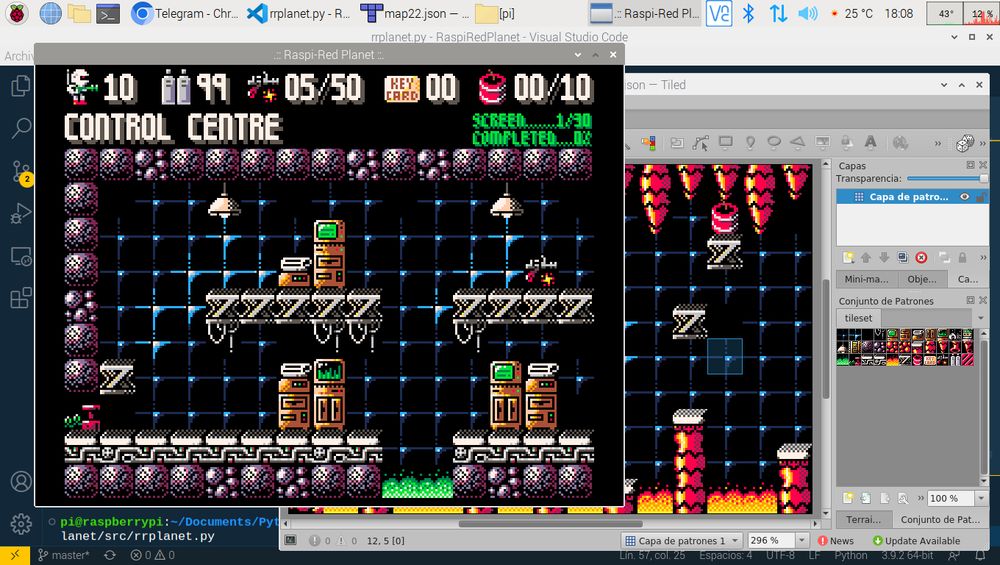Open VS Code Accounts icon
The width and height of the screenshot is (1000, 565).
coord(20,481)
